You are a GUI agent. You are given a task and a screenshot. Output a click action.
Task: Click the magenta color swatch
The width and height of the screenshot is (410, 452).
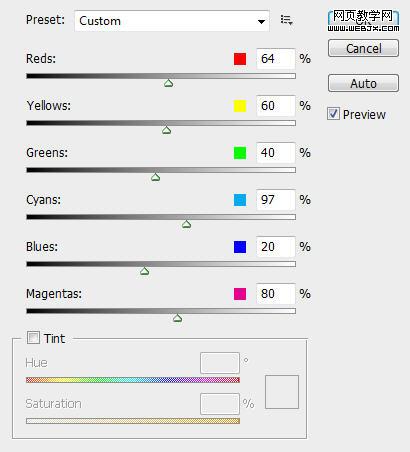click(x=240, y=294)
